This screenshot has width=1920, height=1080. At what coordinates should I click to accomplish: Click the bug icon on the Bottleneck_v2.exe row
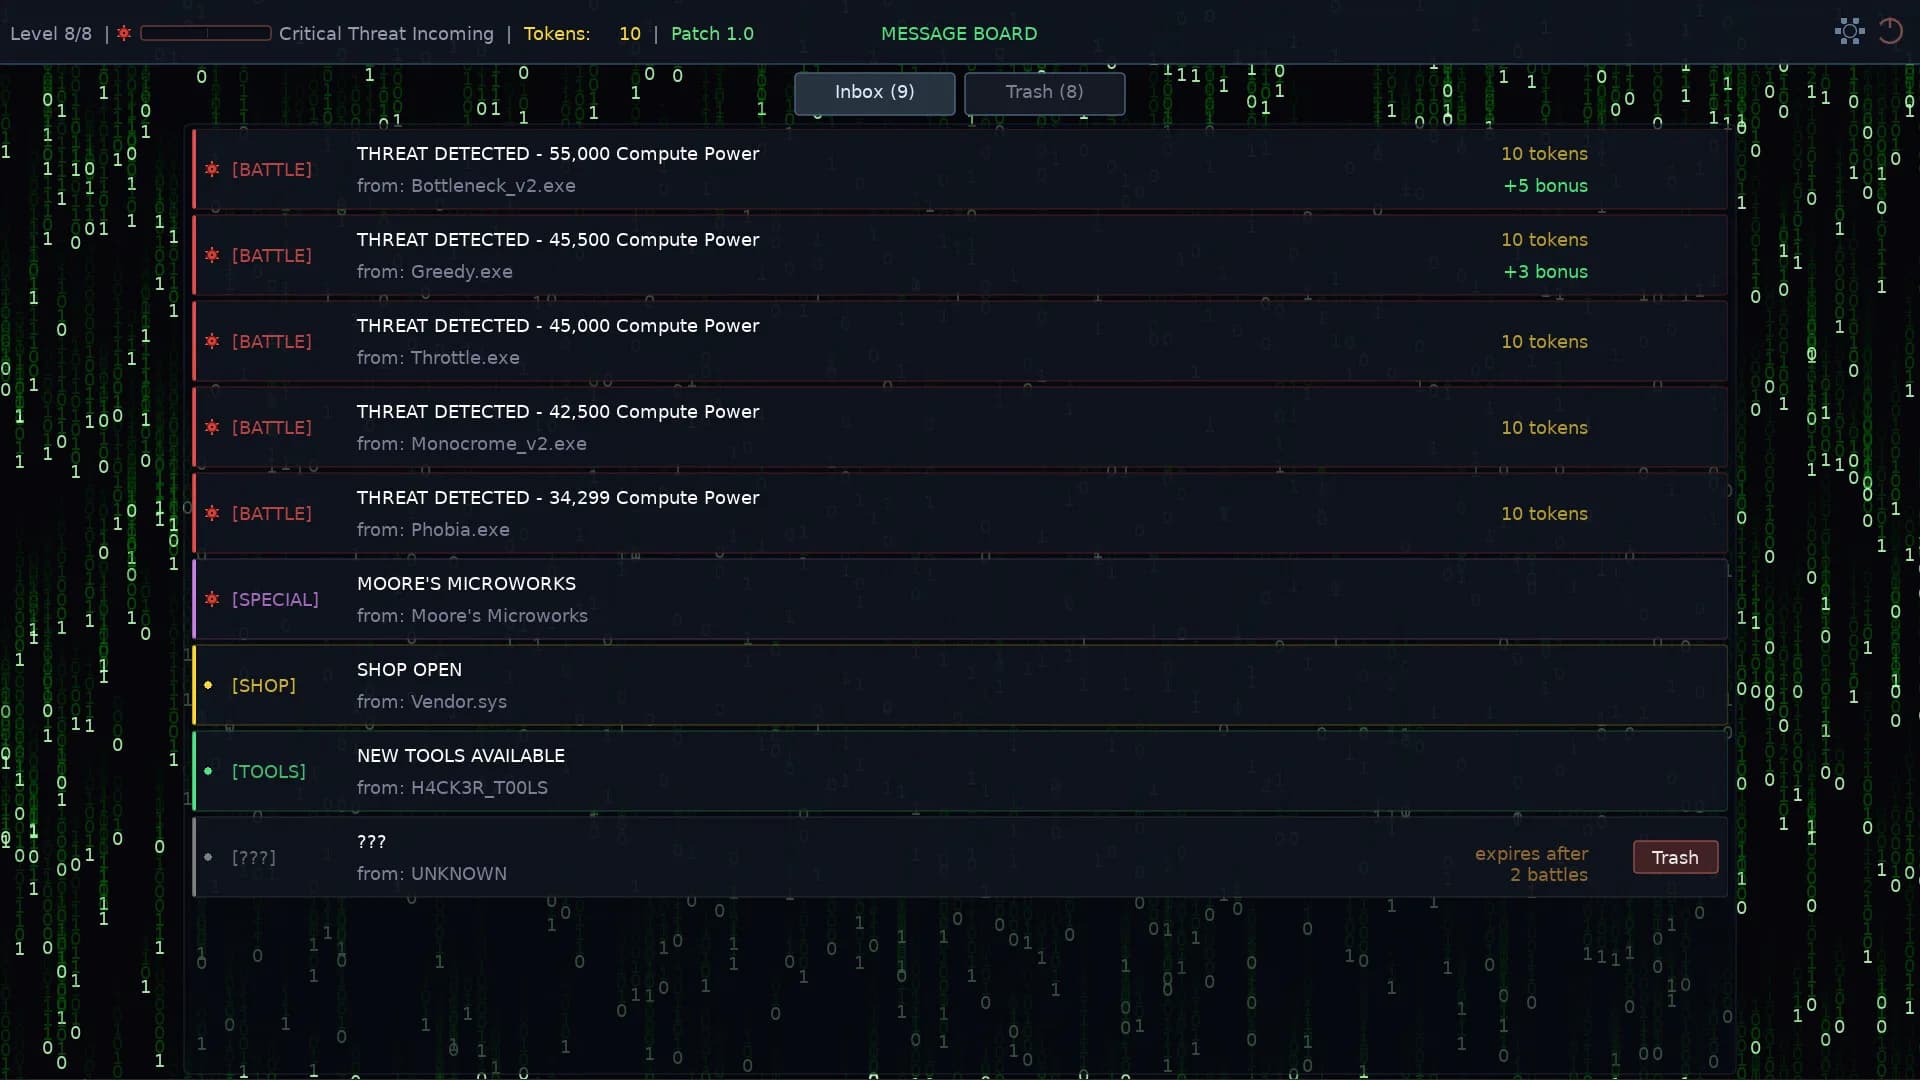[x=212, y=169]
